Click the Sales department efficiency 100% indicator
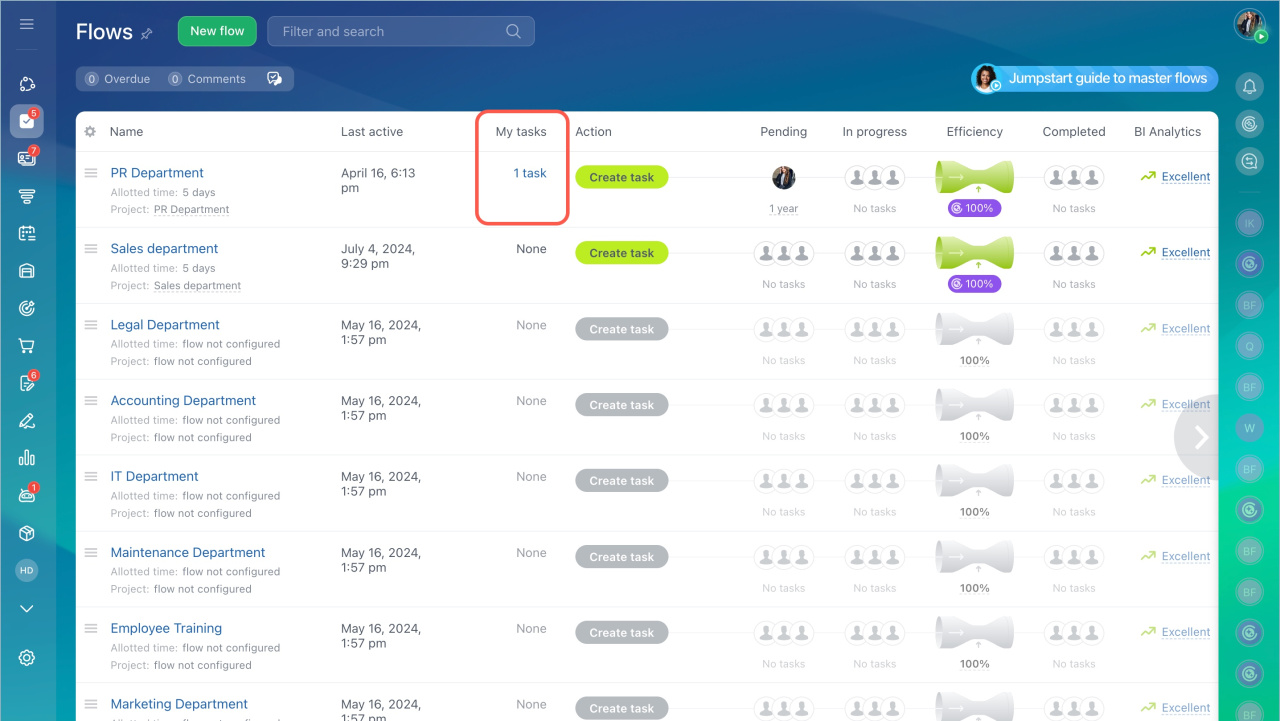1280x721 pixels. [974, 284]
